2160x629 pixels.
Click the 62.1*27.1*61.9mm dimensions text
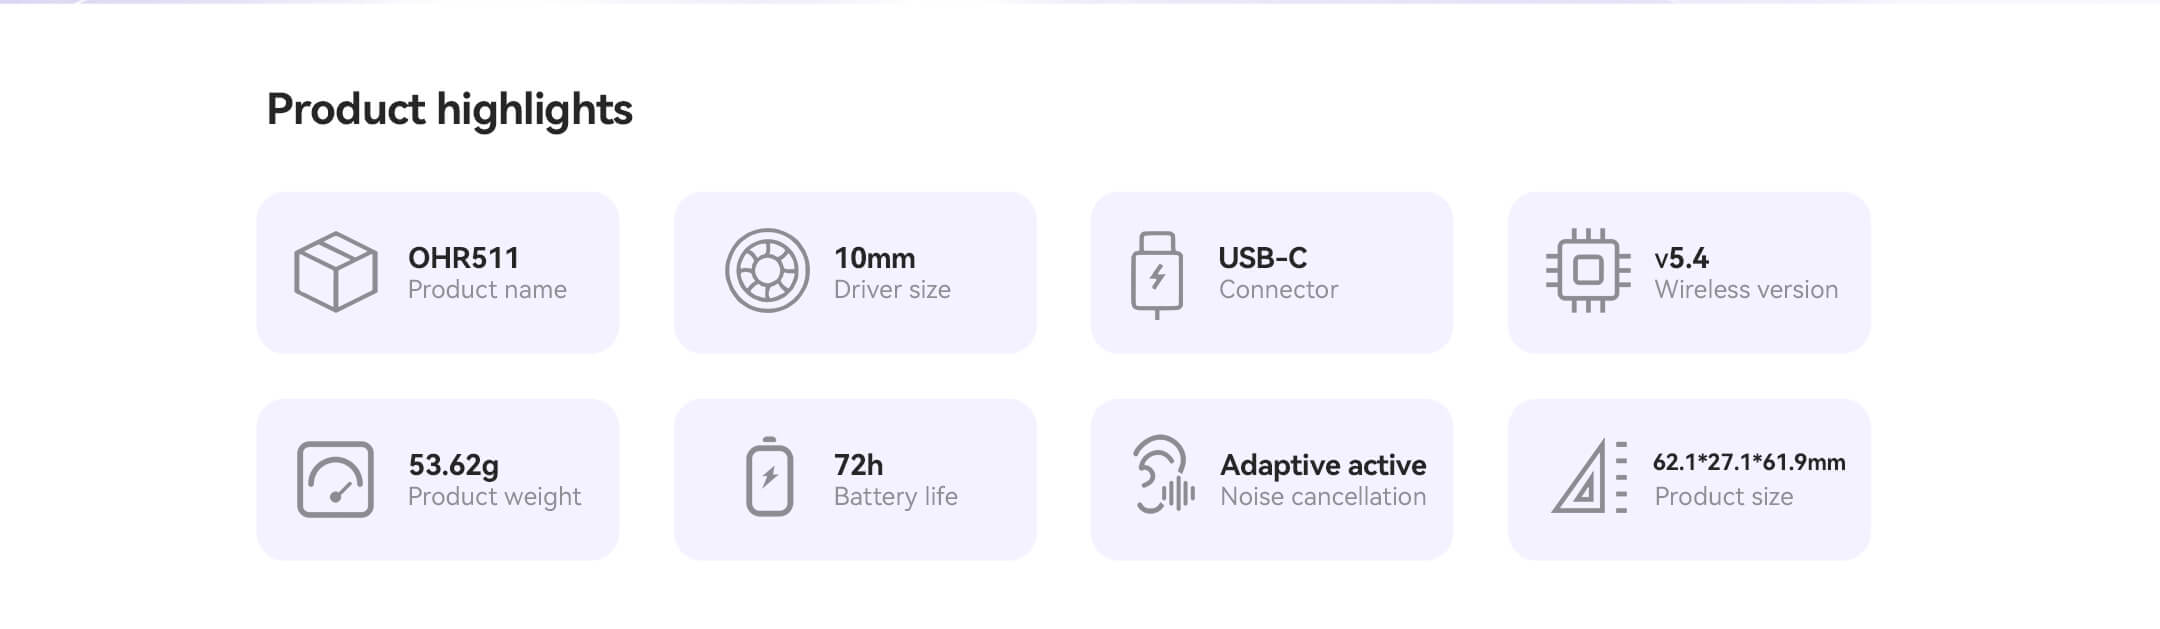click(x=1748, y=462)
